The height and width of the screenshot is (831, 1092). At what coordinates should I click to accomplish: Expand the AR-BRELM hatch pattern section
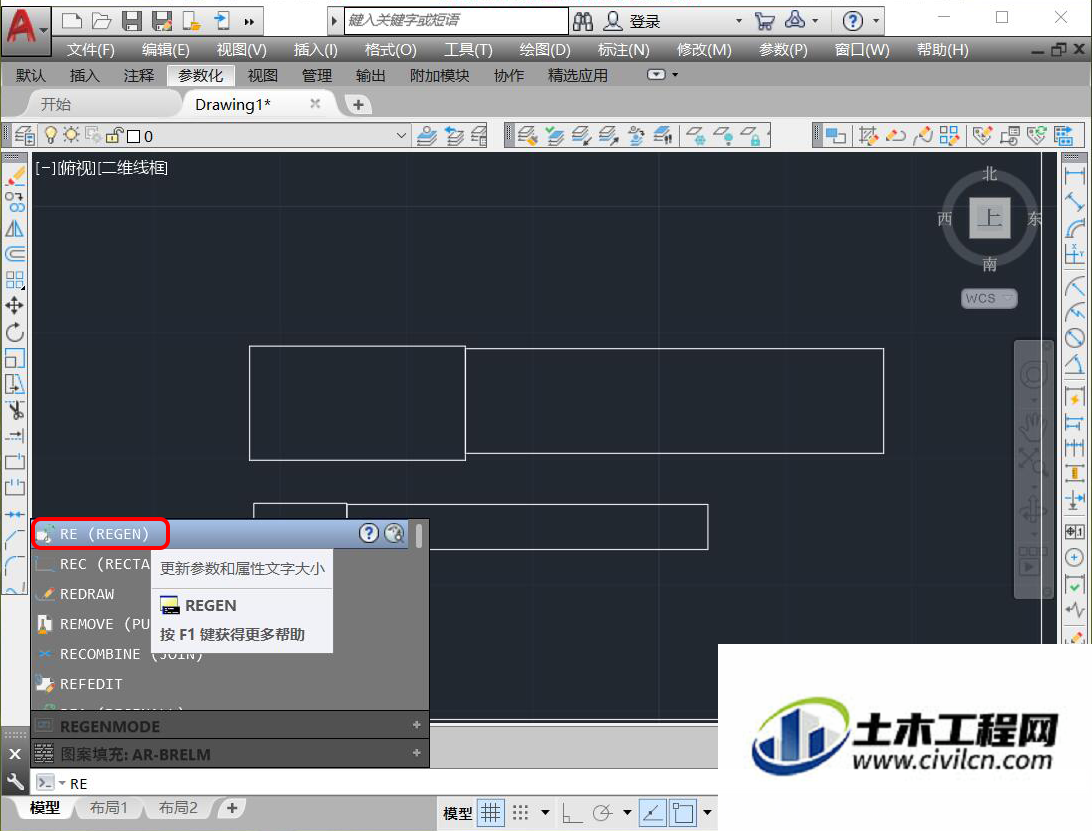coord(416,753)
